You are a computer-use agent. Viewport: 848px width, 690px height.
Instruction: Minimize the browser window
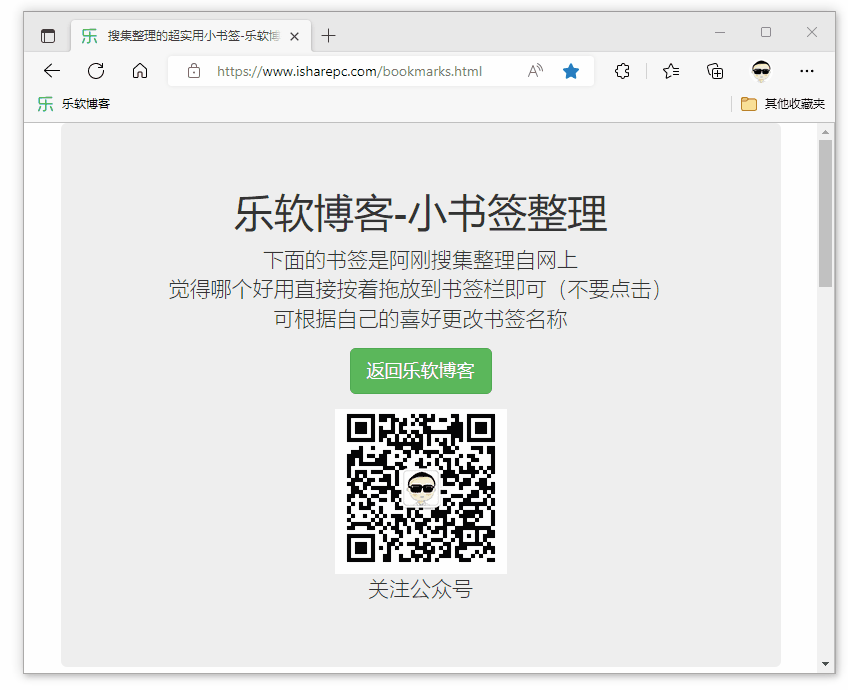tap(720, 32)
